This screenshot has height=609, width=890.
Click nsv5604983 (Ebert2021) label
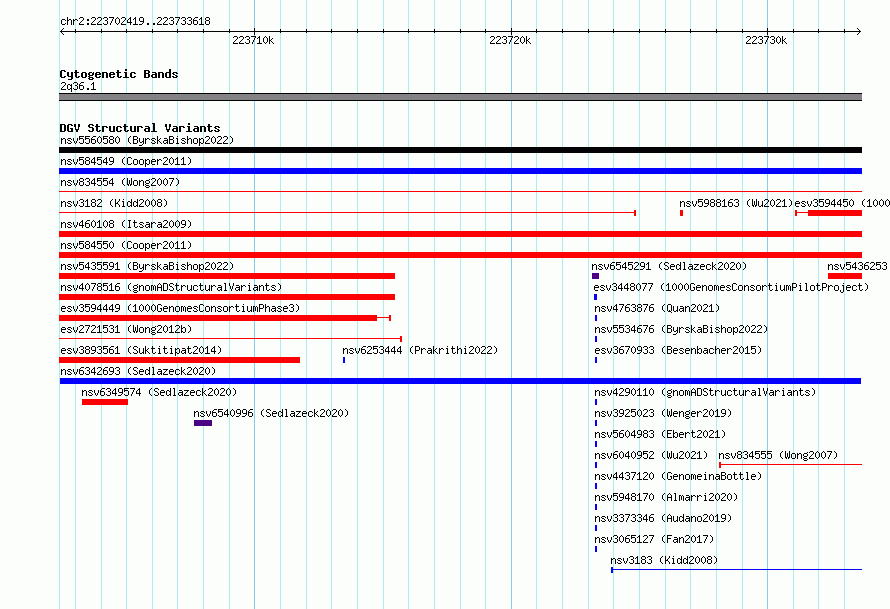(660, 434)
